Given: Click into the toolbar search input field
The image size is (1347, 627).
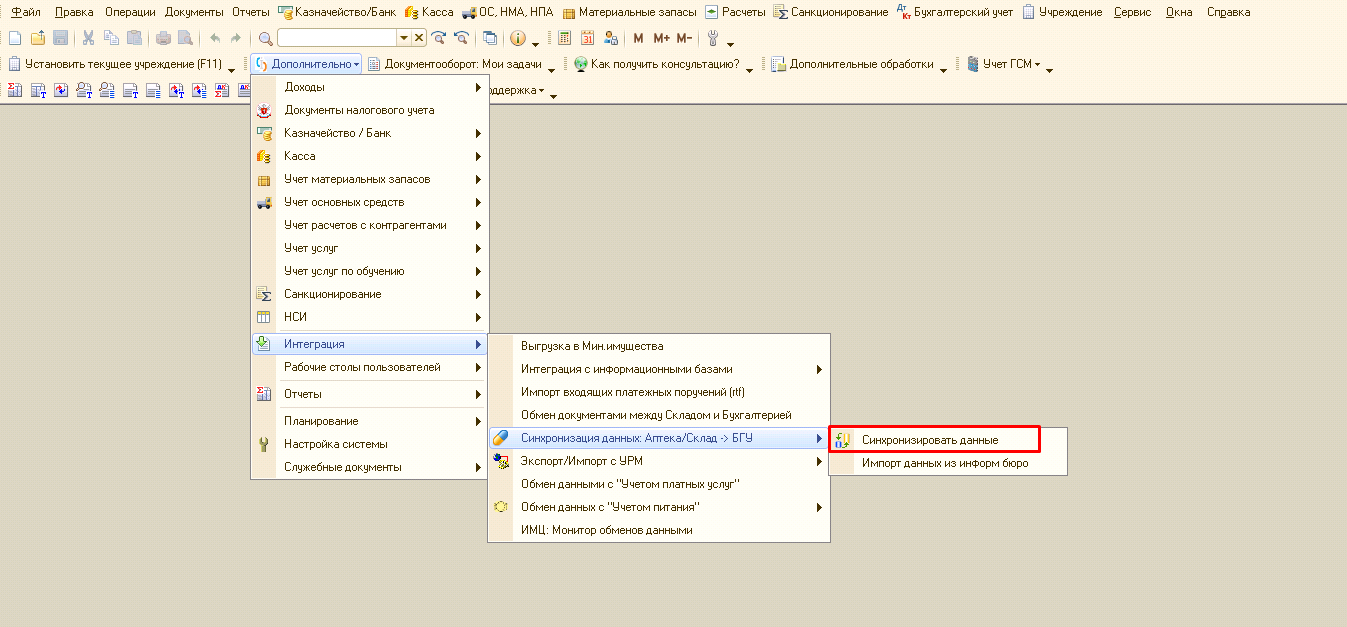Looking at the screenshot, I should point(337,38).
